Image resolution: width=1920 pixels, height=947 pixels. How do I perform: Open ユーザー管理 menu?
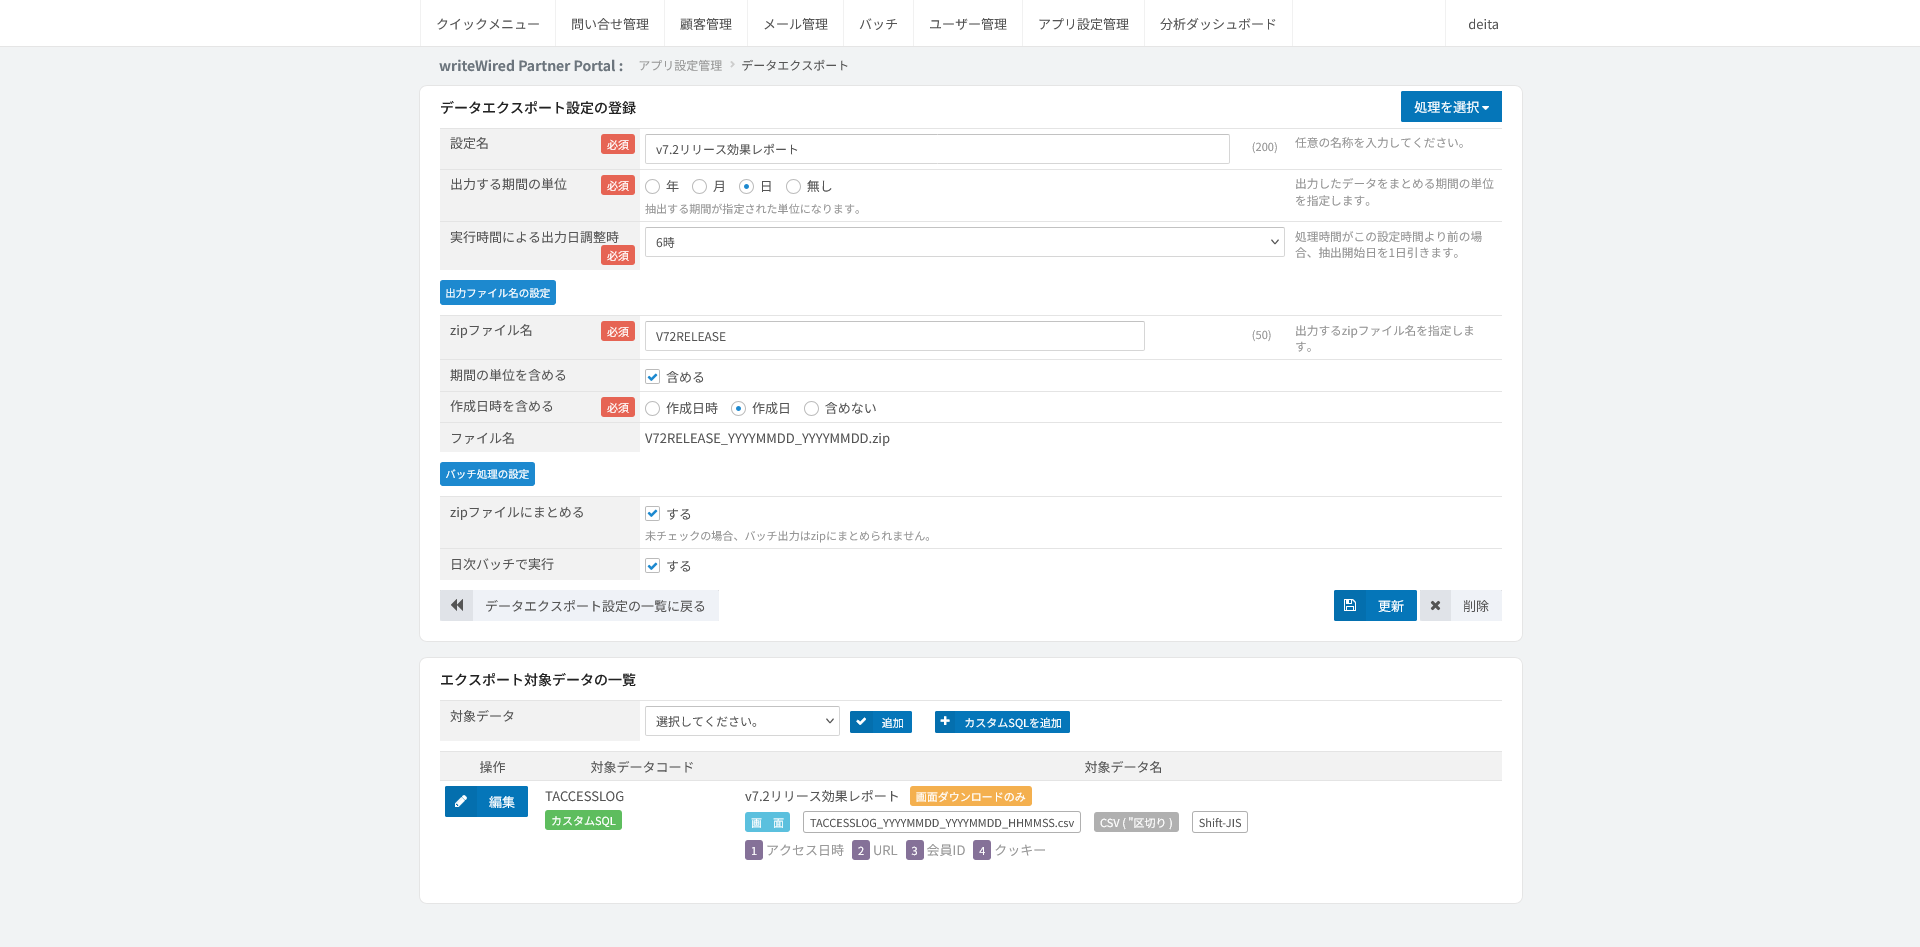[968, 24]
